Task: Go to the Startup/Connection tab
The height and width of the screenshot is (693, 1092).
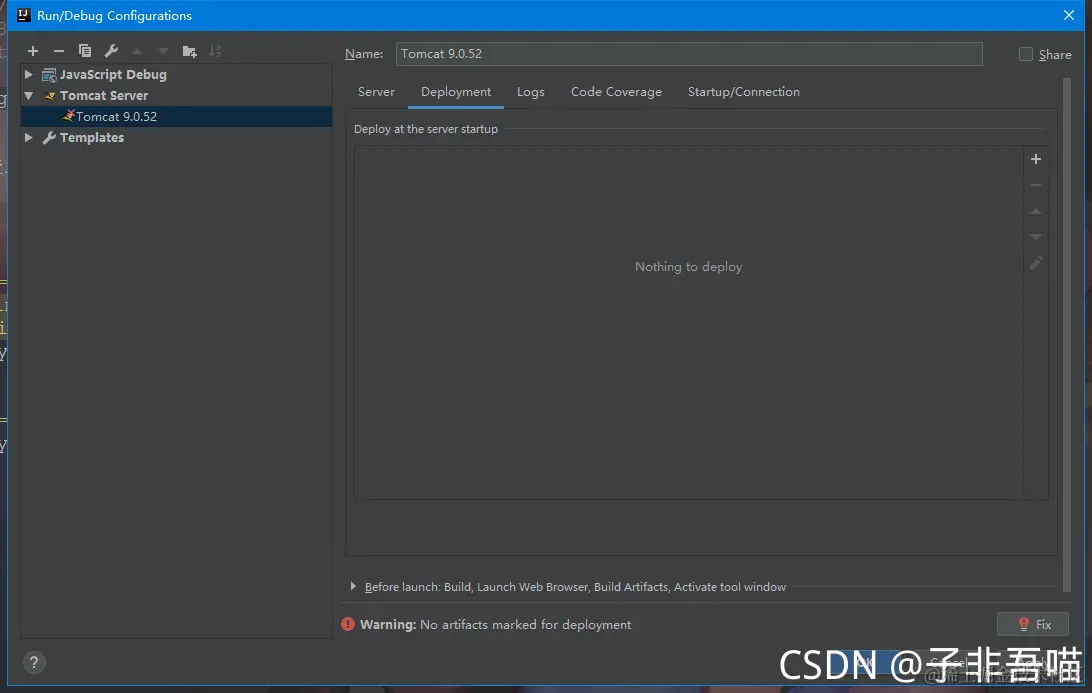Action: click(744, 92)
